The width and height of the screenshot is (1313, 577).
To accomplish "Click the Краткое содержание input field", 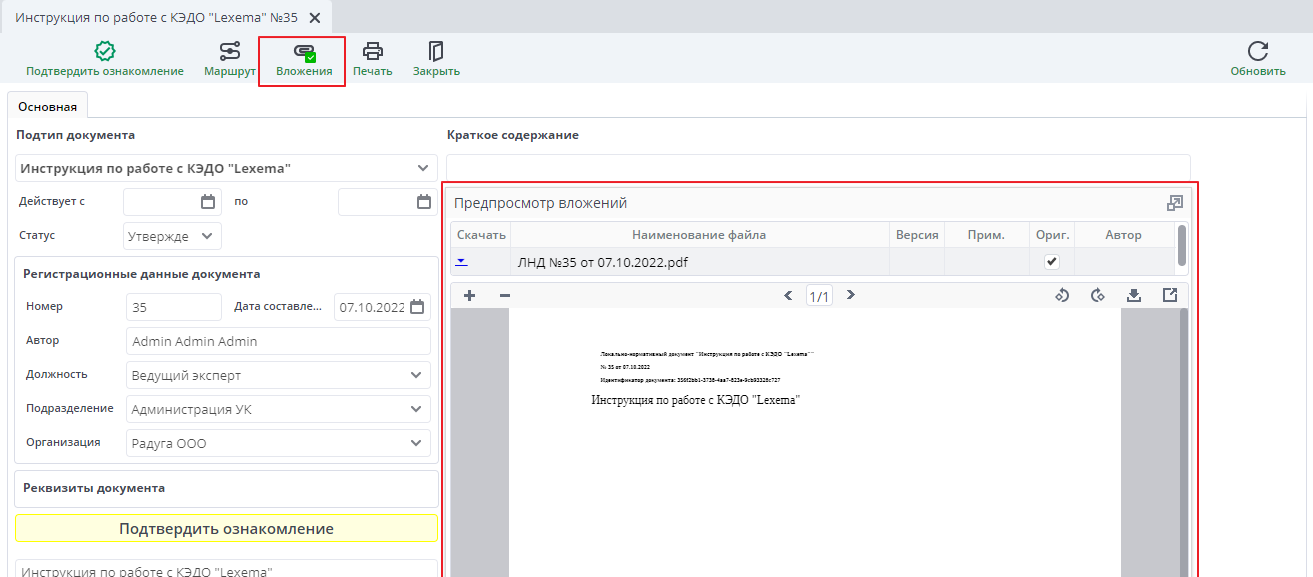I will tap(817, 166).
